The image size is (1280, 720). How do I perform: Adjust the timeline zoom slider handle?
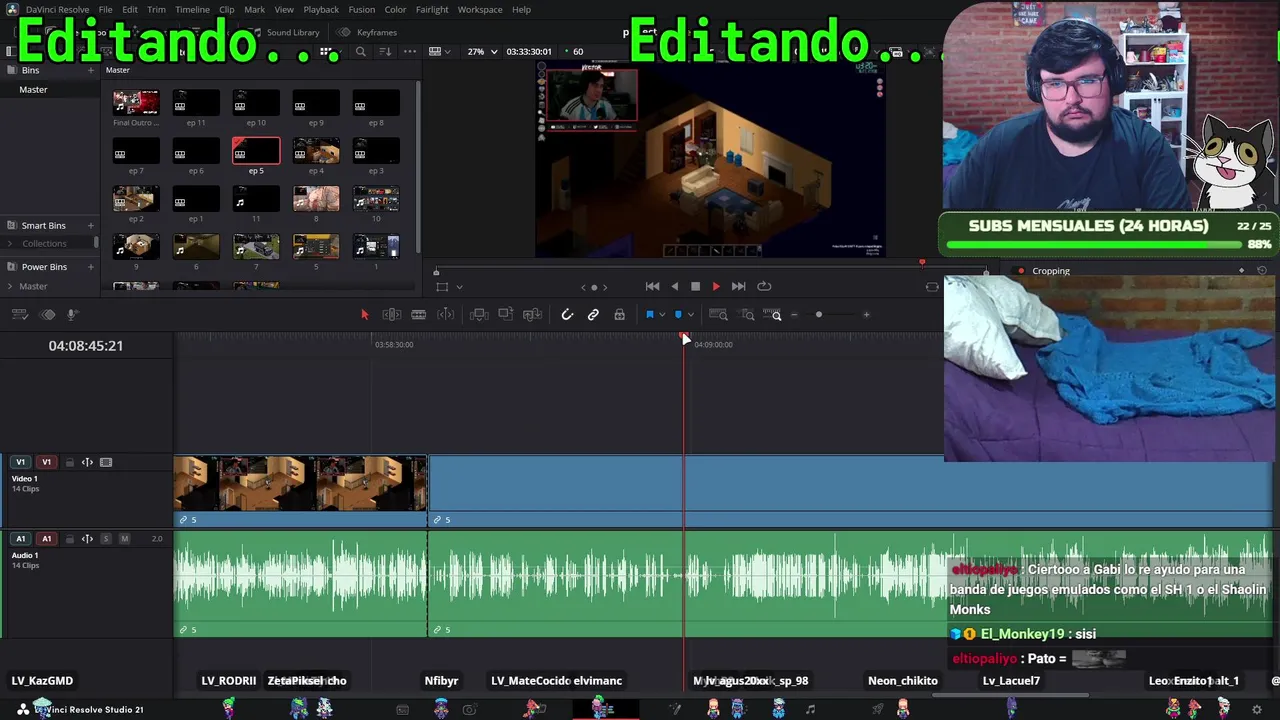pos(819,315)
